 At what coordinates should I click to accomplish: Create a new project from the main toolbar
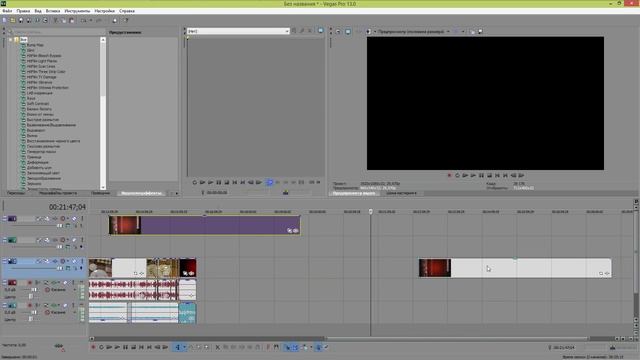coord(4,20)
